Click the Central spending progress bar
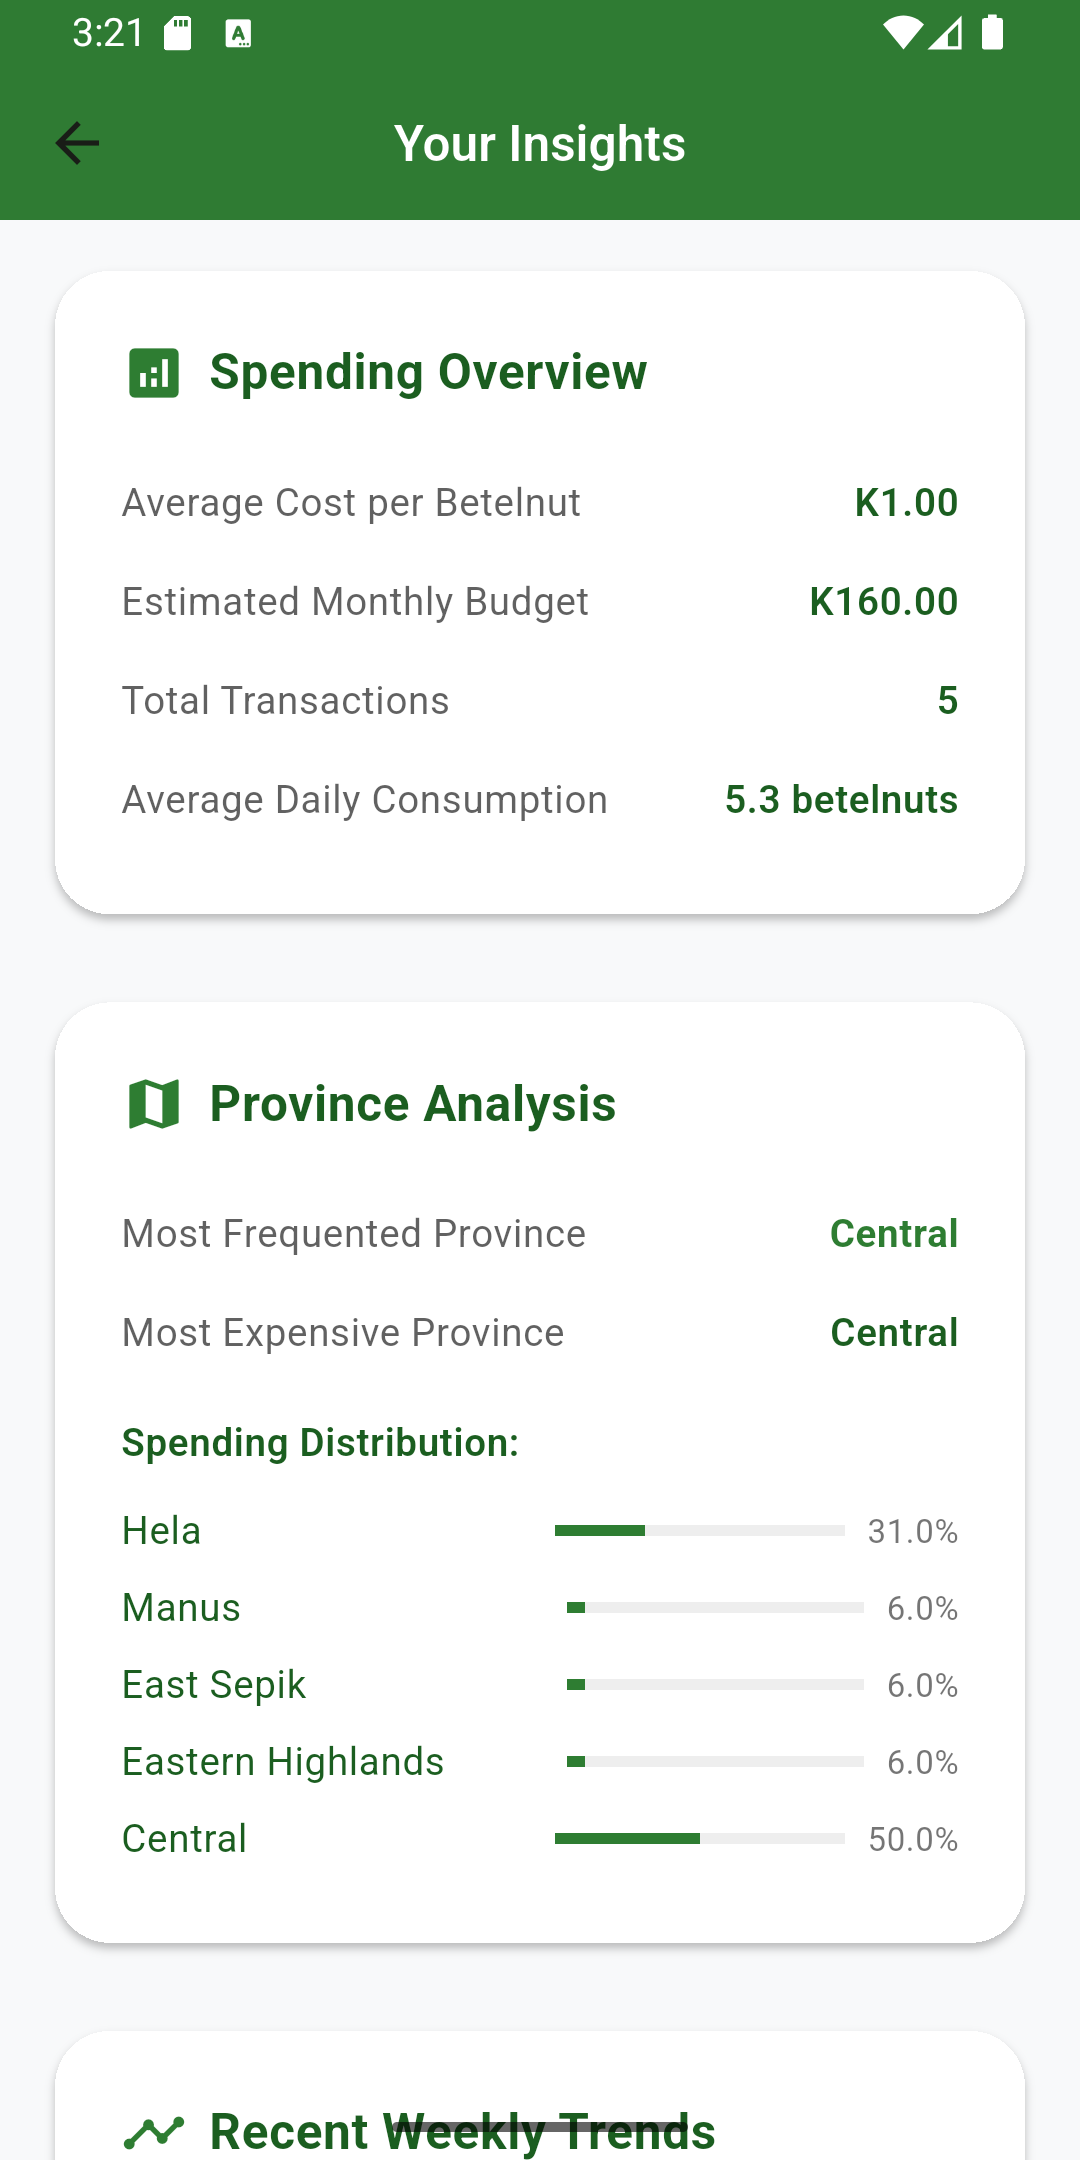 pyautogui.click(x=699, y=1839)
